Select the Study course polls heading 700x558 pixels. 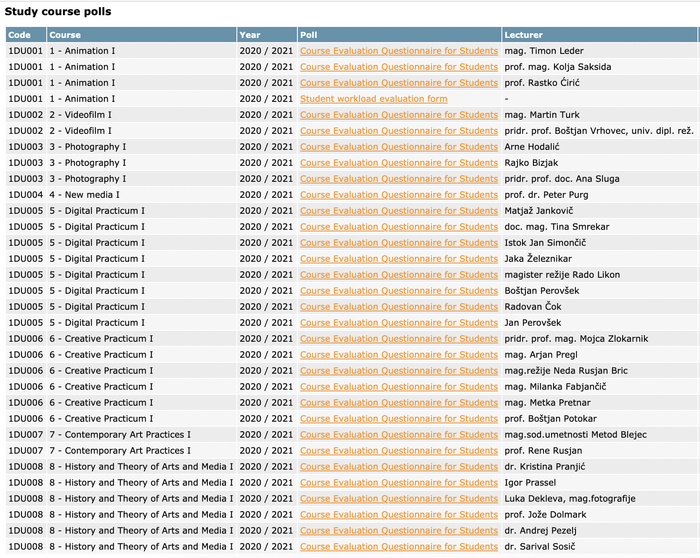(x=58, y=12)
